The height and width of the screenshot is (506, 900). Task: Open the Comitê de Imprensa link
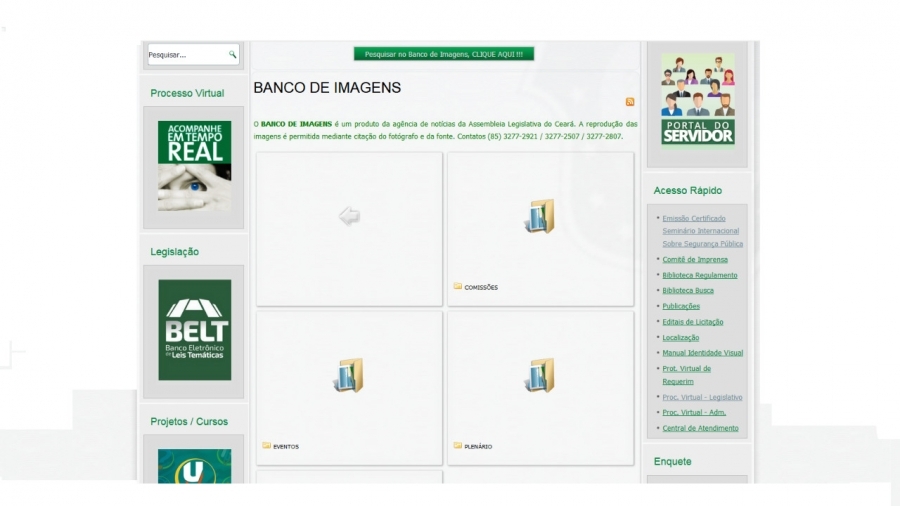click(x=694, y=260)
